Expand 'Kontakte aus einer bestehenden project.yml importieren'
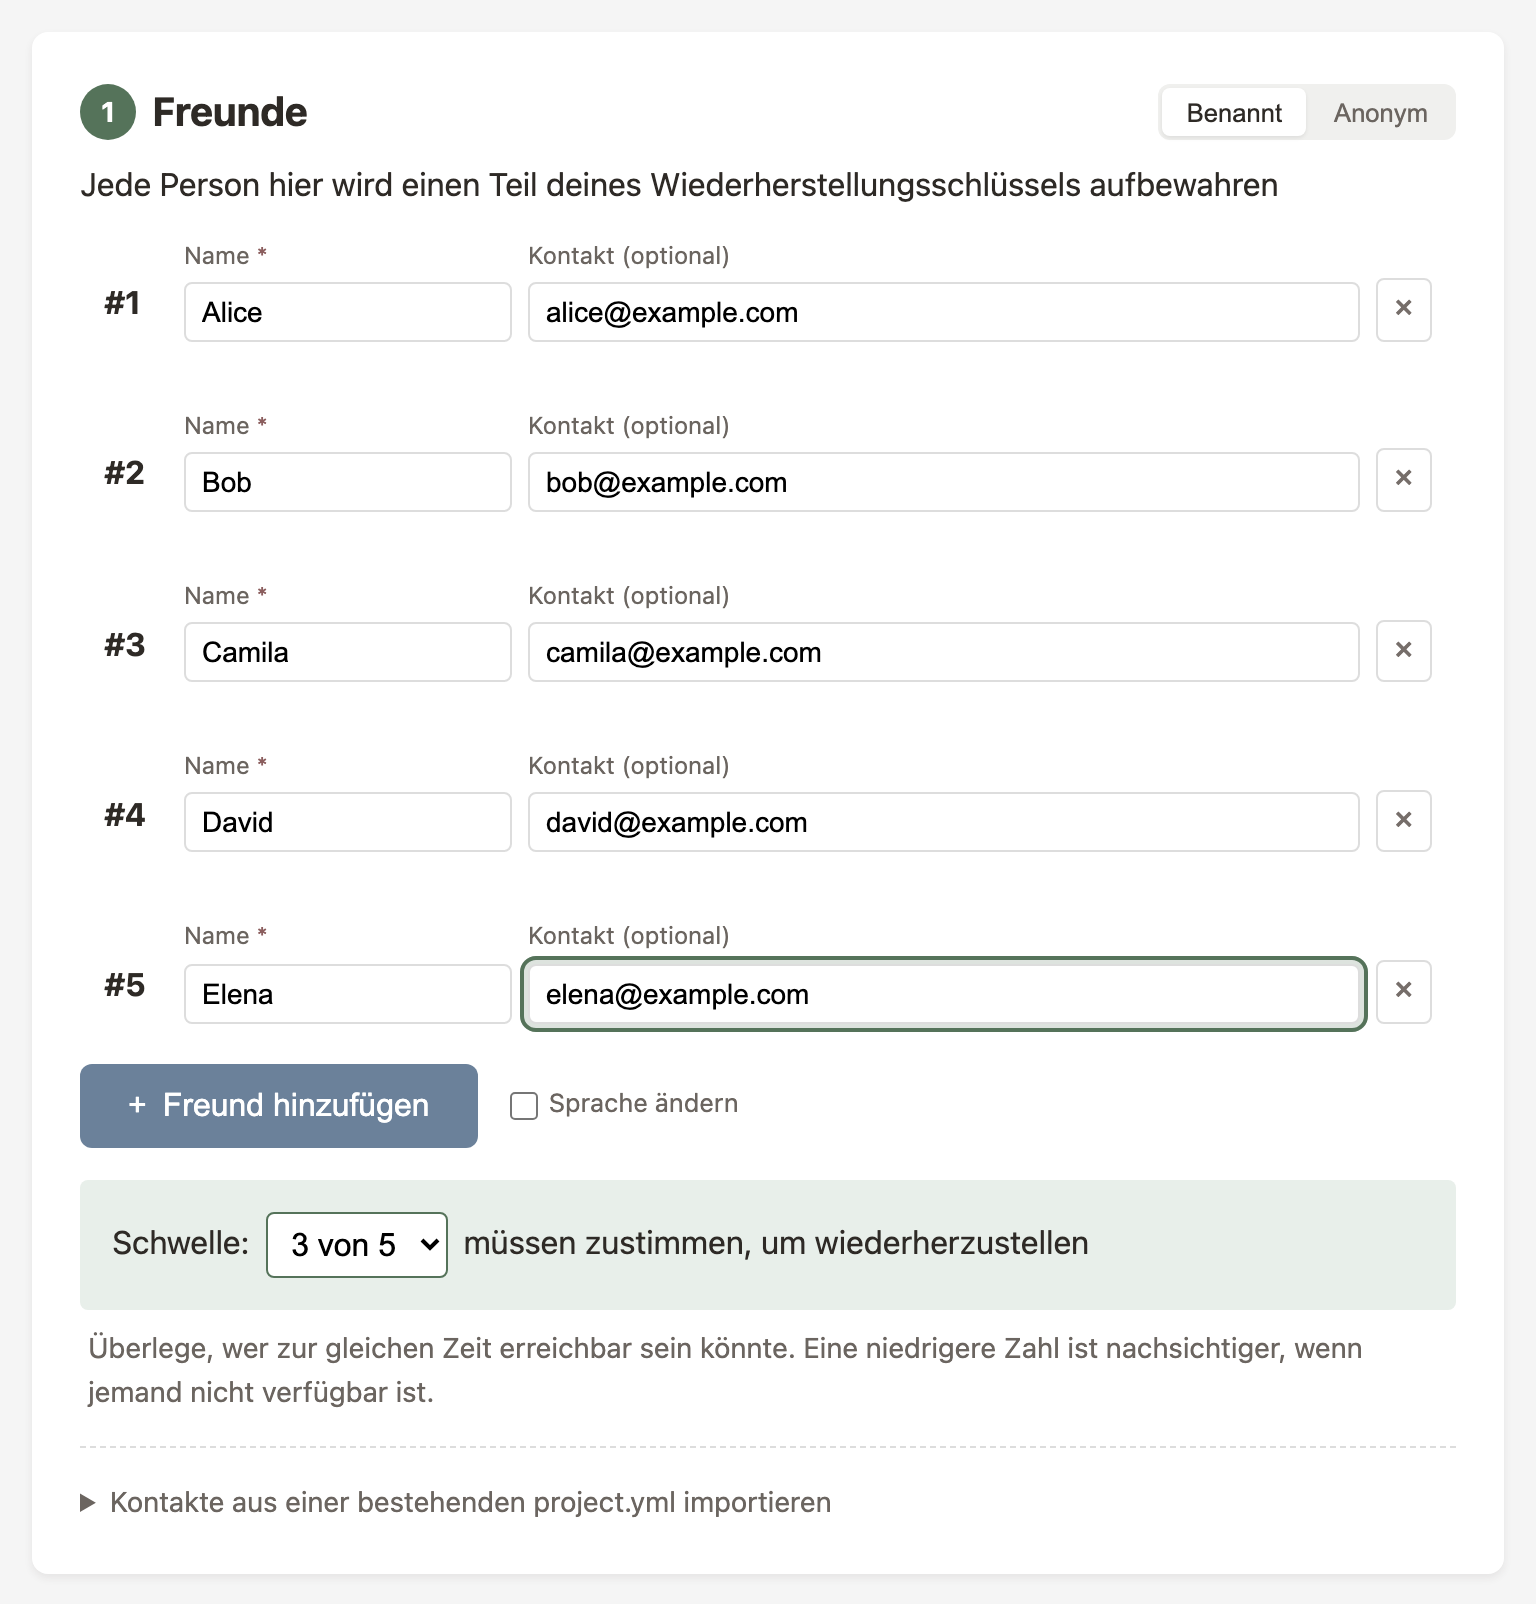 tap(470, 1502)
